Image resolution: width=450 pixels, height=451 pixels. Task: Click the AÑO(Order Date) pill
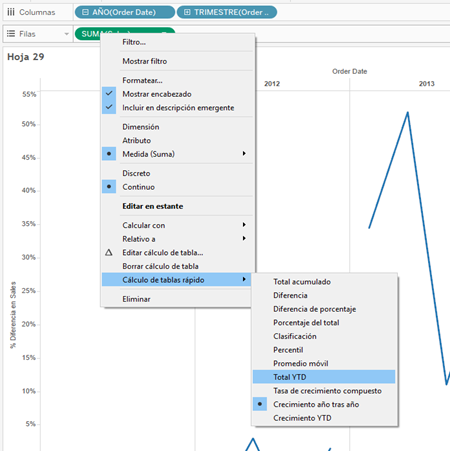(125, 12)
